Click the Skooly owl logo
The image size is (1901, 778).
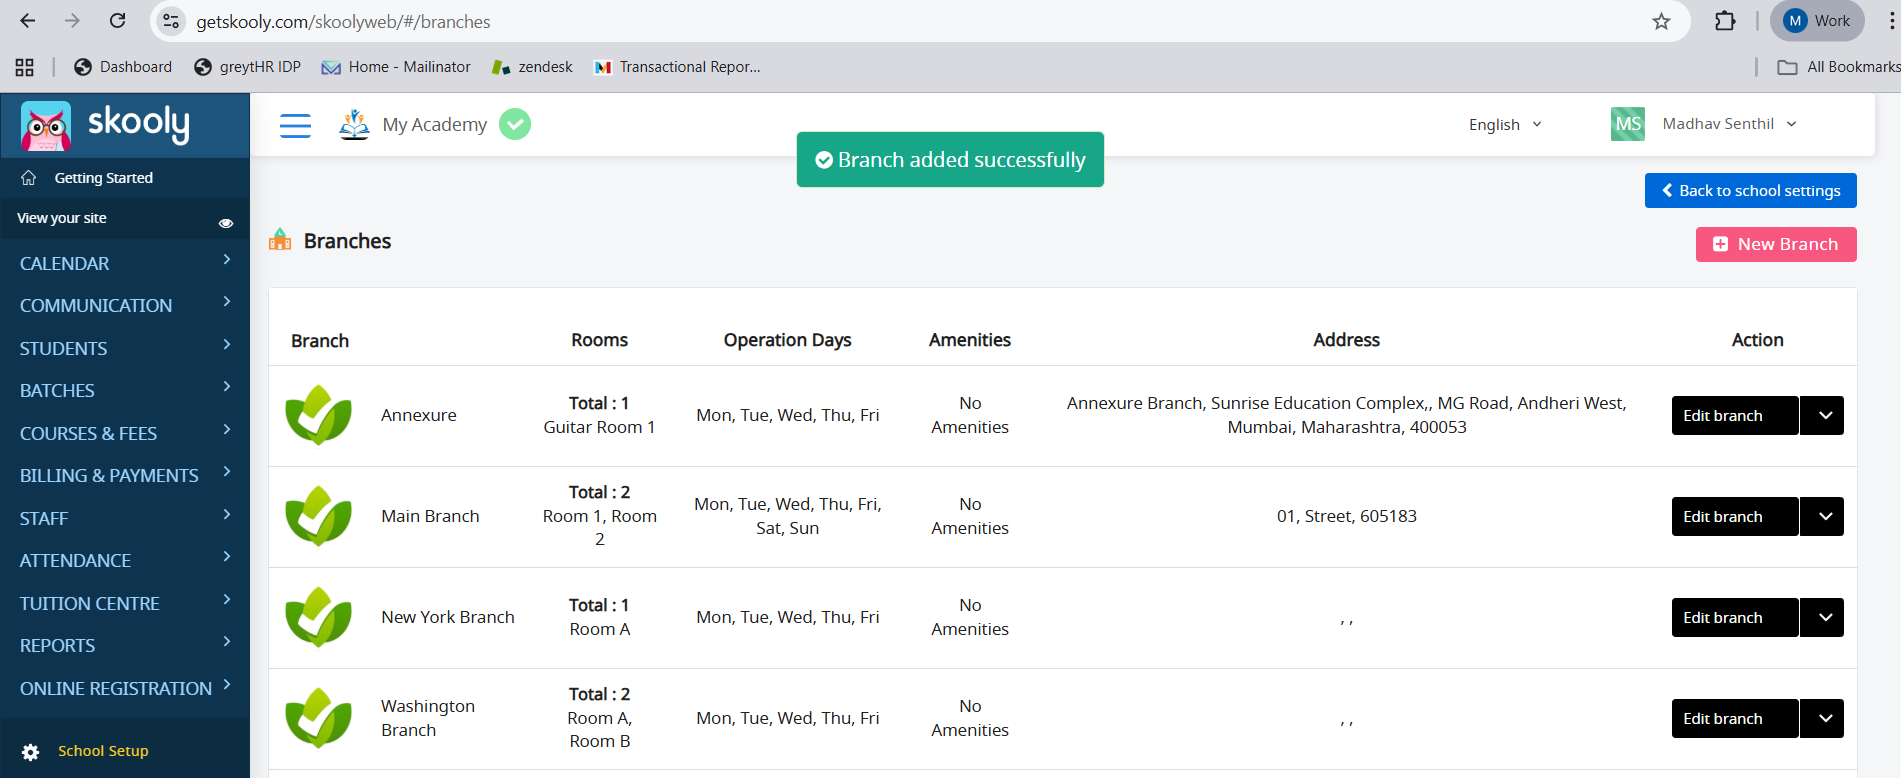click(x=46, y=126)
